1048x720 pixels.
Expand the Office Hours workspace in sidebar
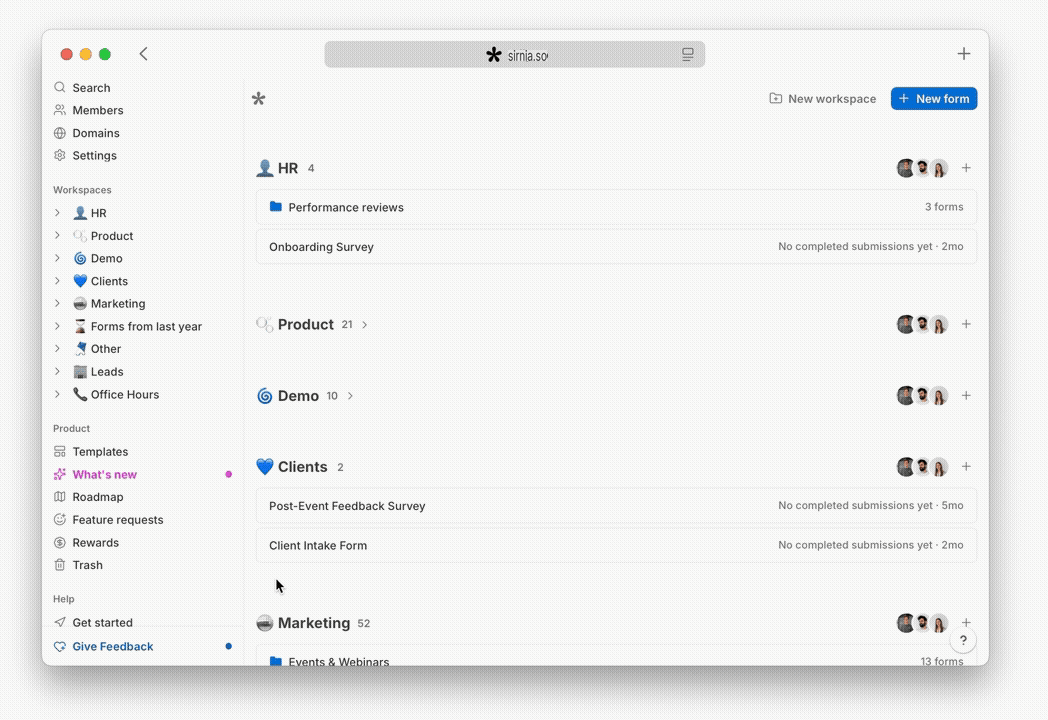(57, 394)
